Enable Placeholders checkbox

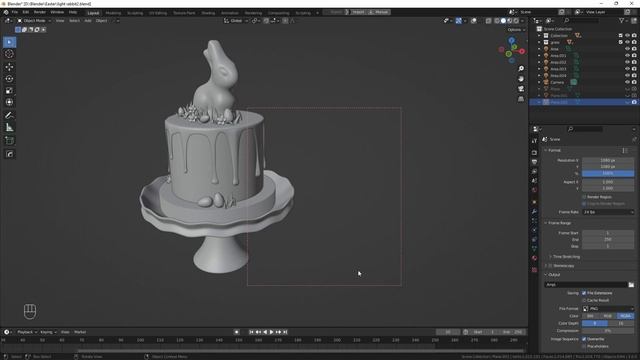(584, 346)
